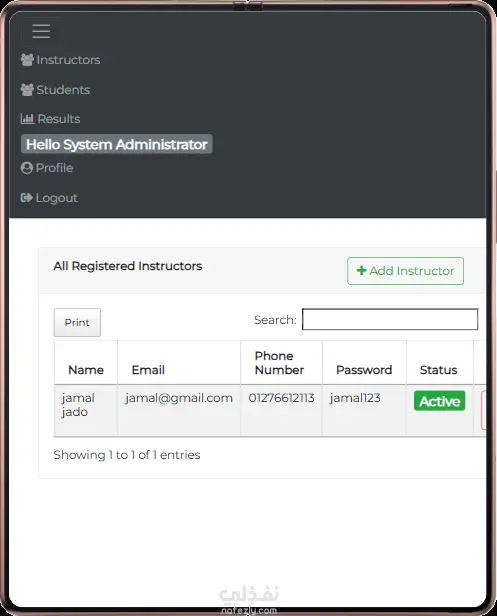Viewport: 497px width, 616px height.
Task: Click the phone number 01276612113 cell
Action: point(282,411)
